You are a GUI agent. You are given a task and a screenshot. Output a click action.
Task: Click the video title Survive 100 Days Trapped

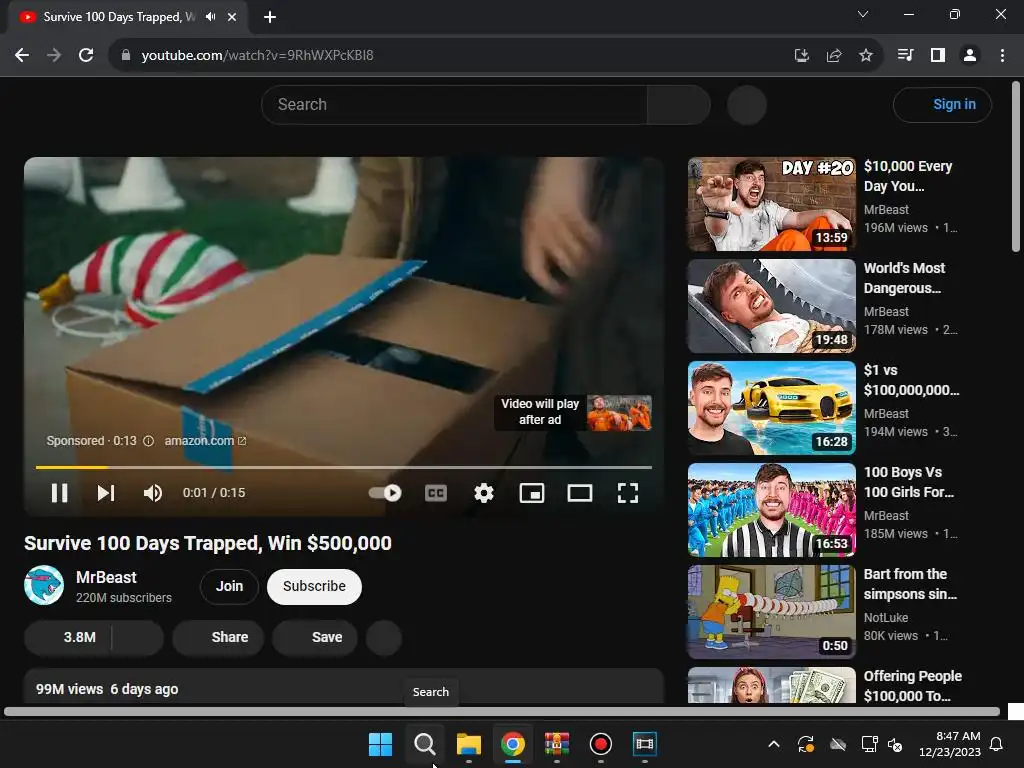coord(208,543)
